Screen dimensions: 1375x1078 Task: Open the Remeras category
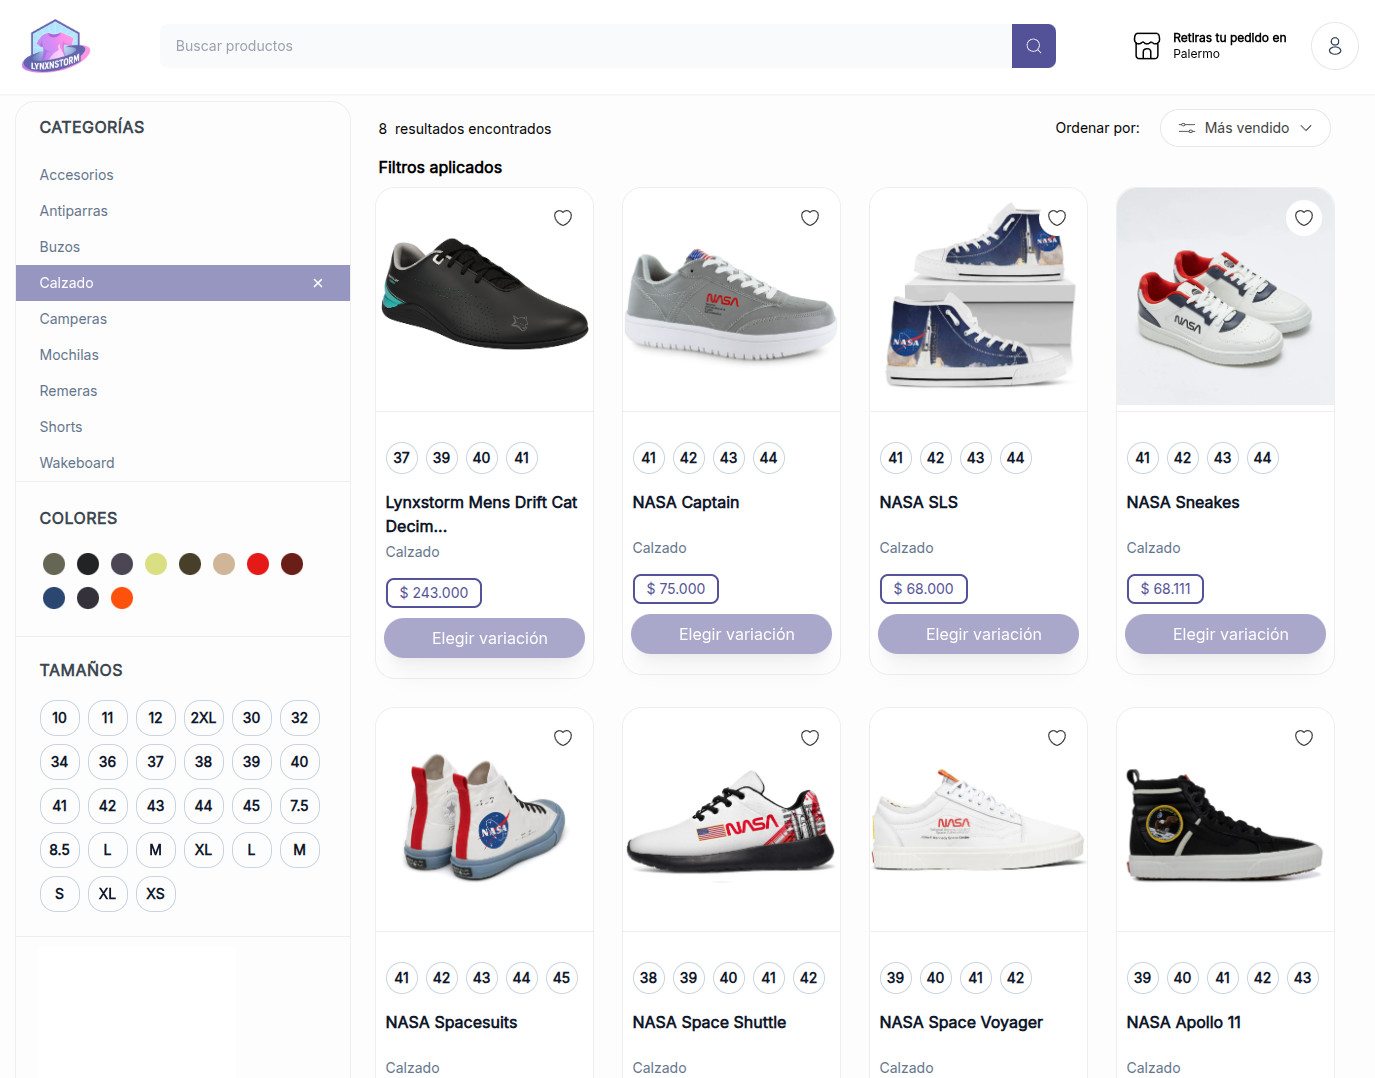coord(68,391)
